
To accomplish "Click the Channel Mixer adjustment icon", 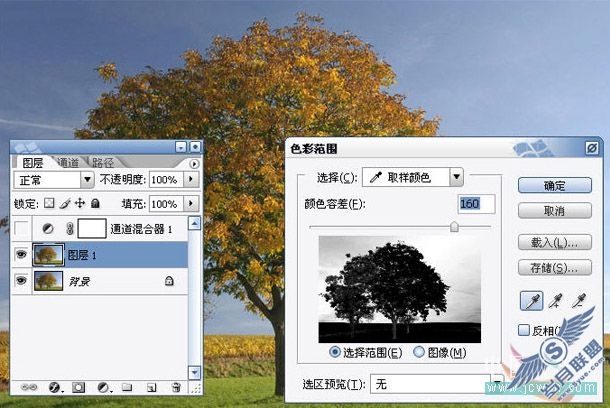I will 48,229.
